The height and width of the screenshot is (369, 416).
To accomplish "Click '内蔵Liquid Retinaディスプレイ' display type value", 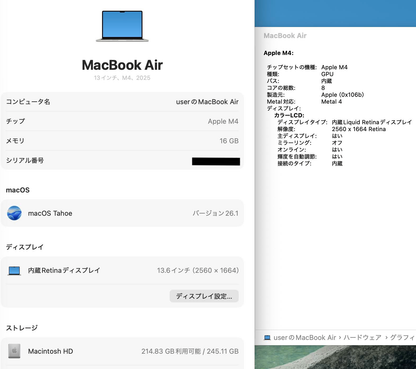I will point(372,122).
